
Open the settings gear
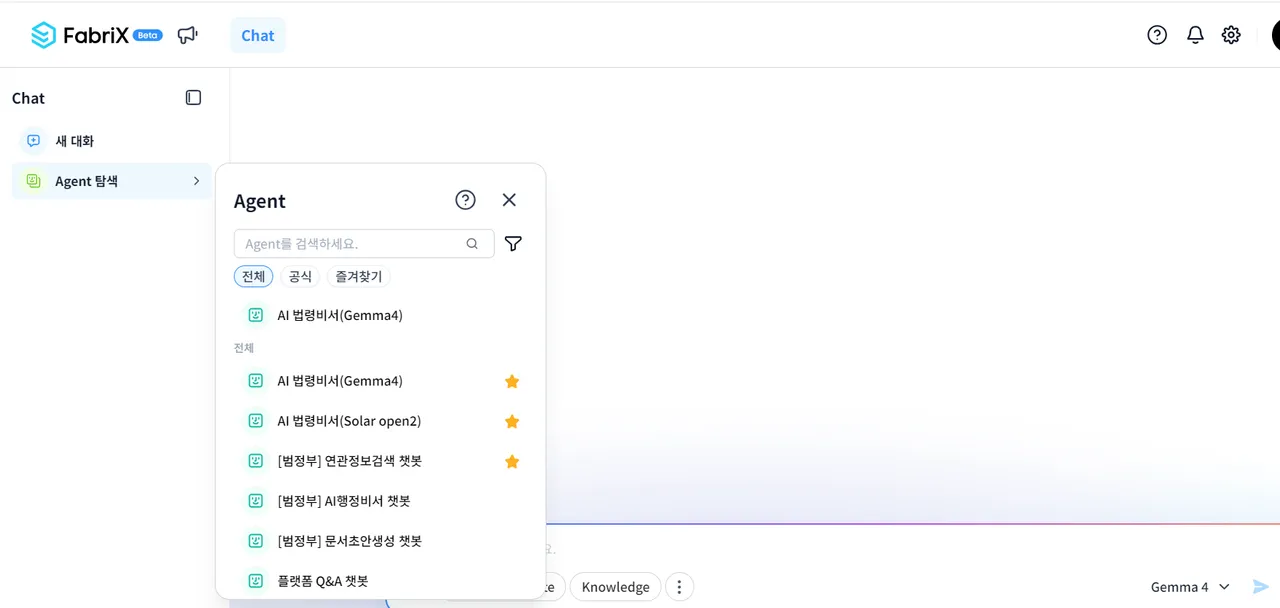click(1231, 35)
